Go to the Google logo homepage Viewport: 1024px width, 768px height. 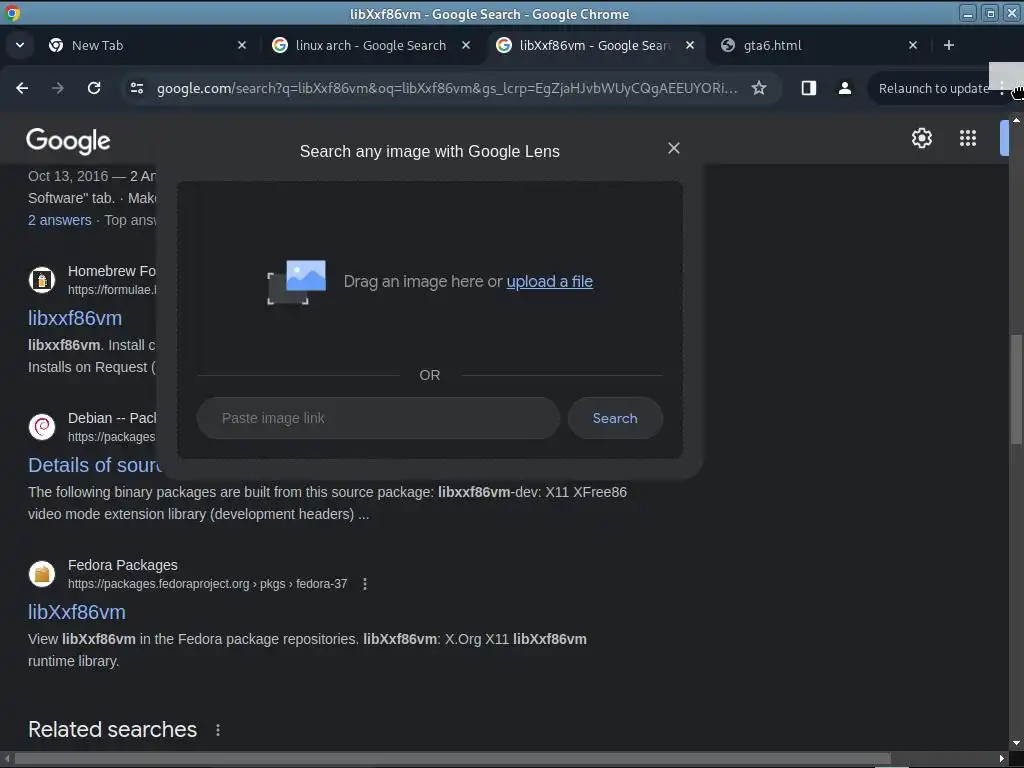(x=68, y=140)
